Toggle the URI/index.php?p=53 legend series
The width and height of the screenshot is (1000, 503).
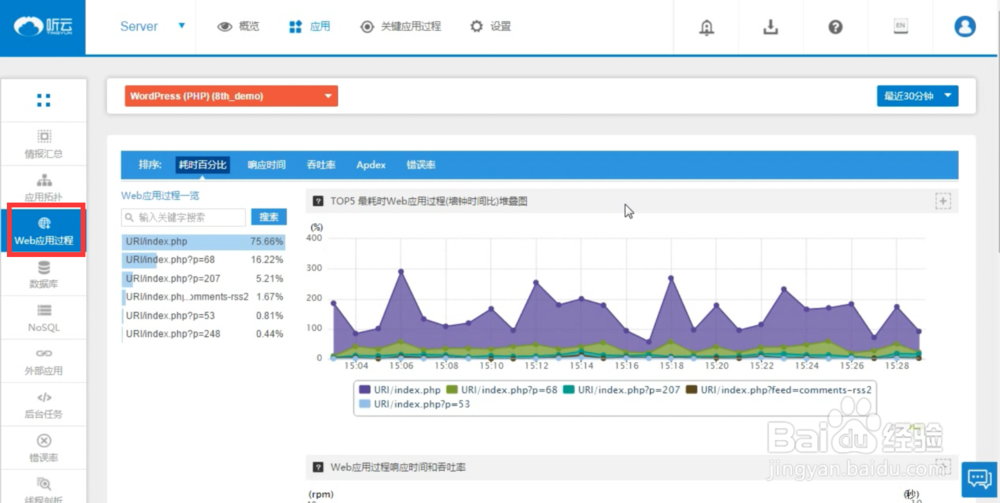click(415, 404)
